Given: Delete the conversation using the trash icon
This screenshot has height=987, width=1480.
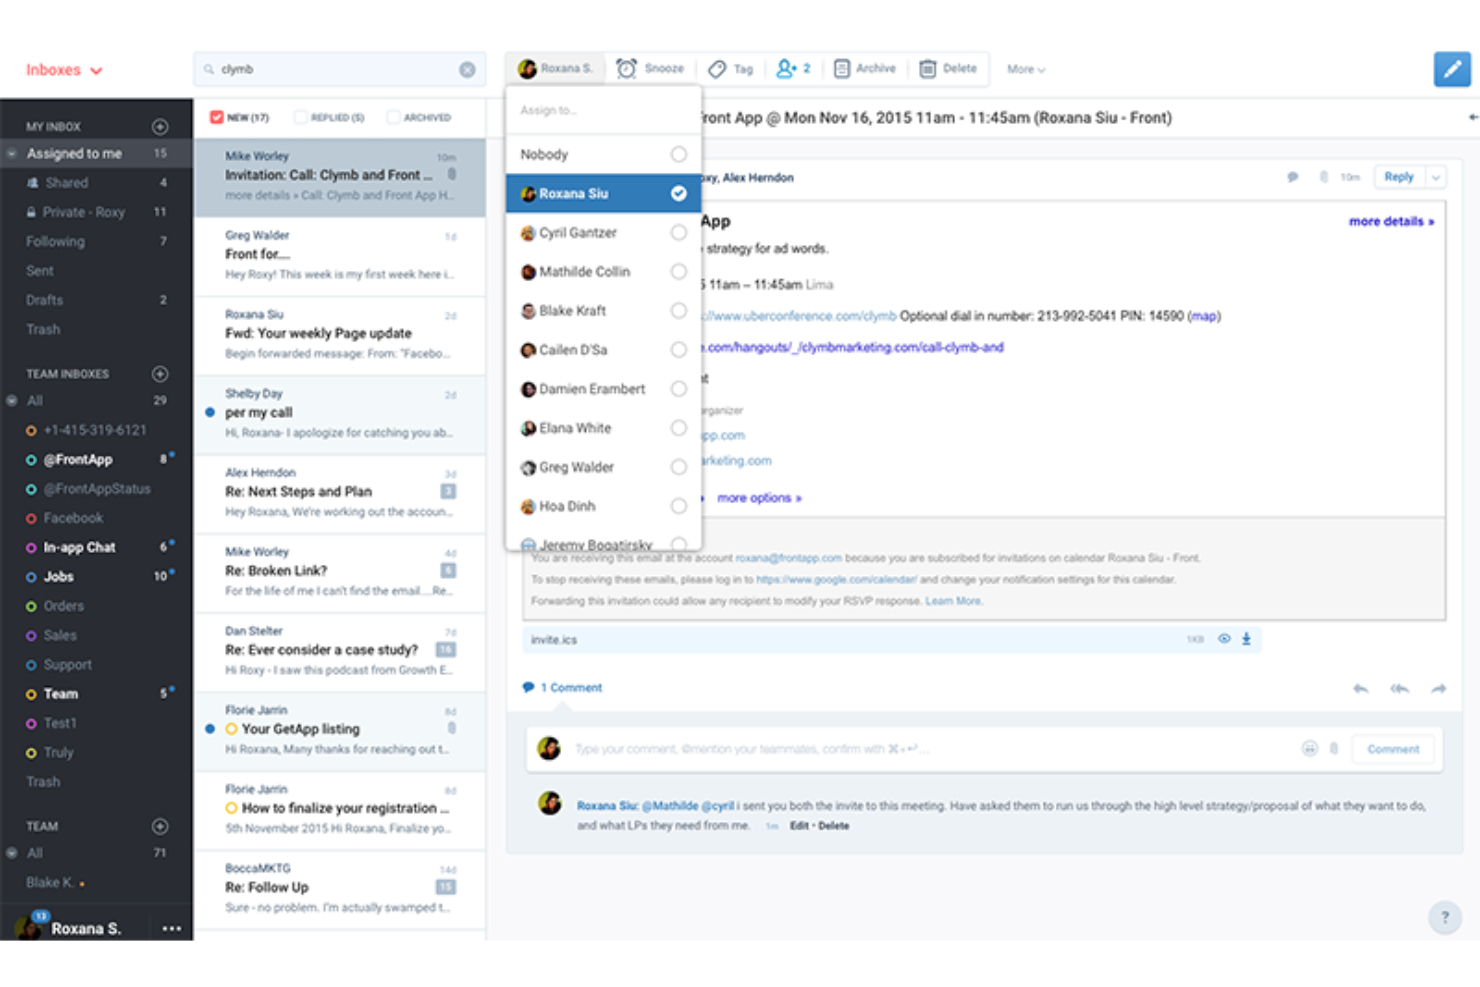Looking at the screenshot, I should (948, 68).
